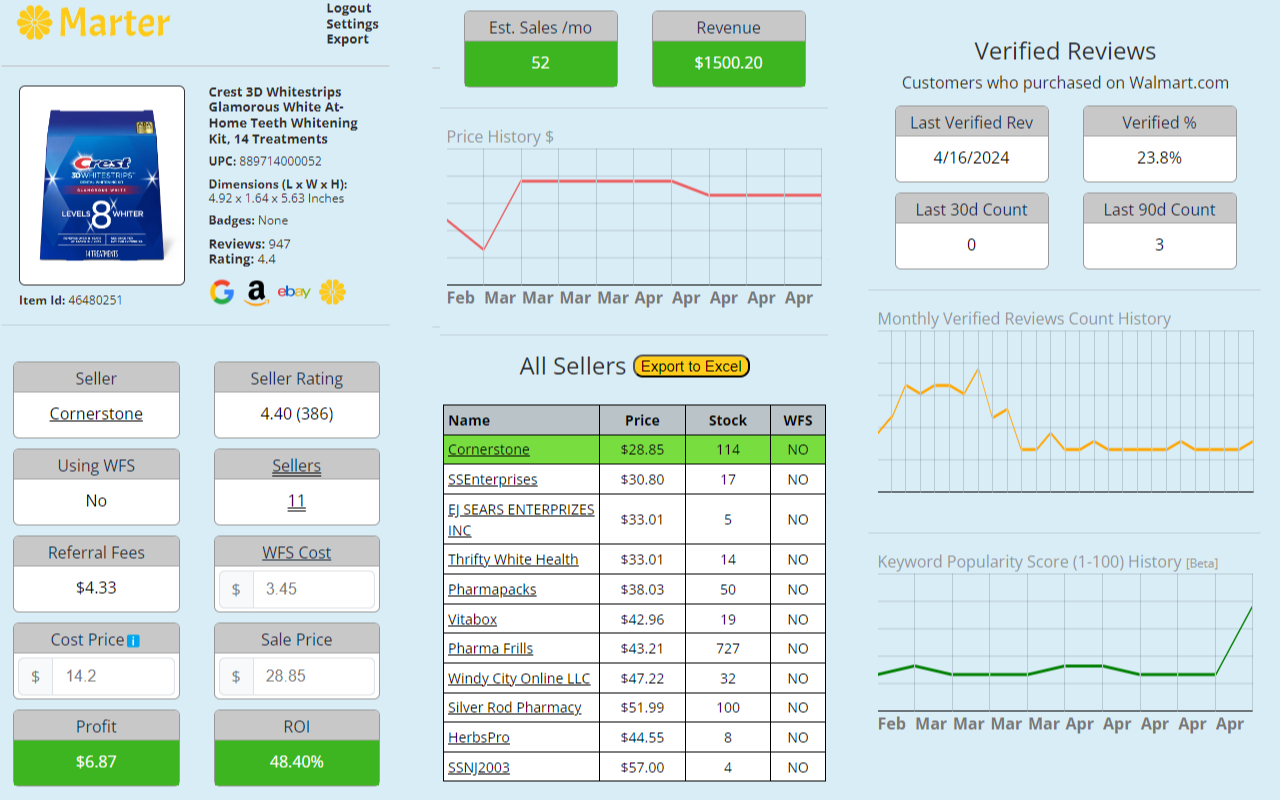Click the Keyword Popularity Score History chart
This screenshot has height=800, width=1280.
point(1065,643)
